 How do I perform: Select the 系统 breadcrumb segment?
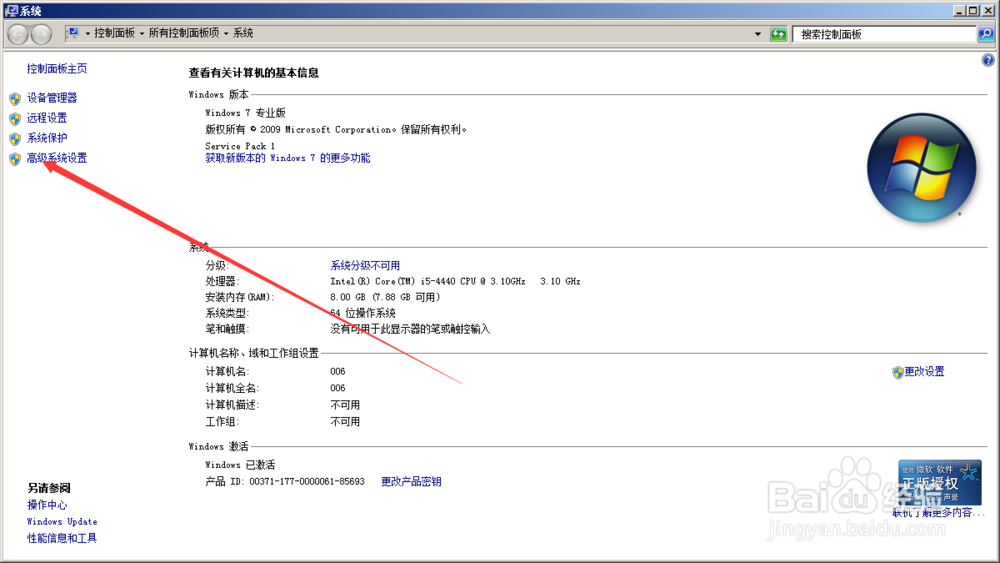[243, 33]
